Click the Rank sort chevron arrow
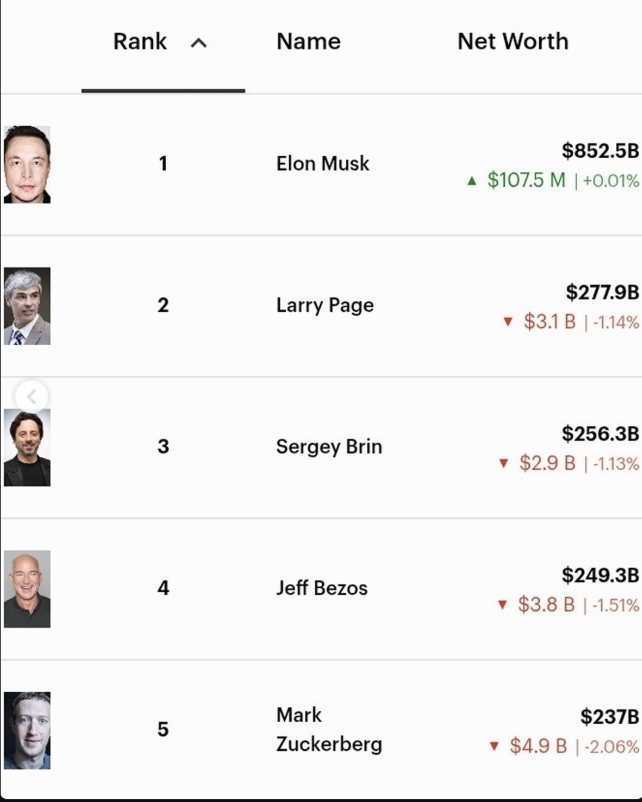 [199, 43]
